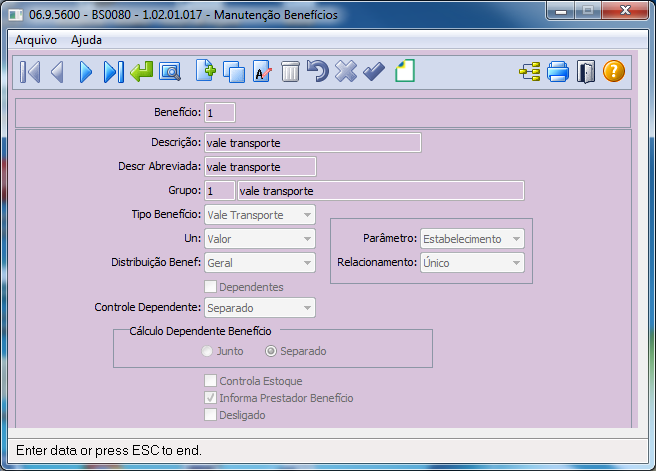The height and width of the screenshot is (471, 656).
Task: Open help with orange question icon
Action: [x=614, y=71]
